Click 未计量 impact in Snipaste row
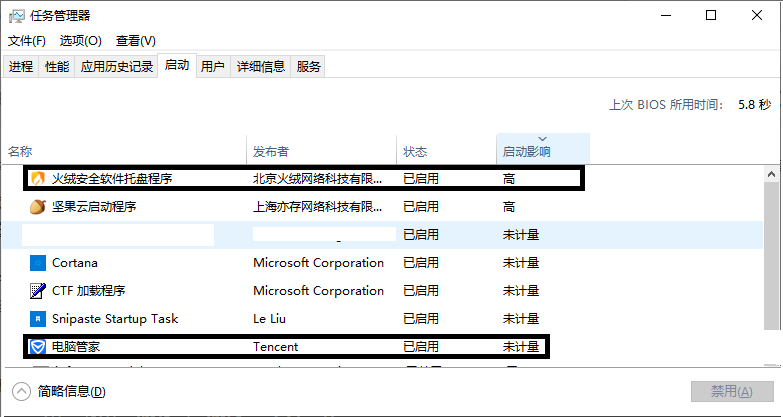This screenshot has height=417, width=783. [521, 319]
